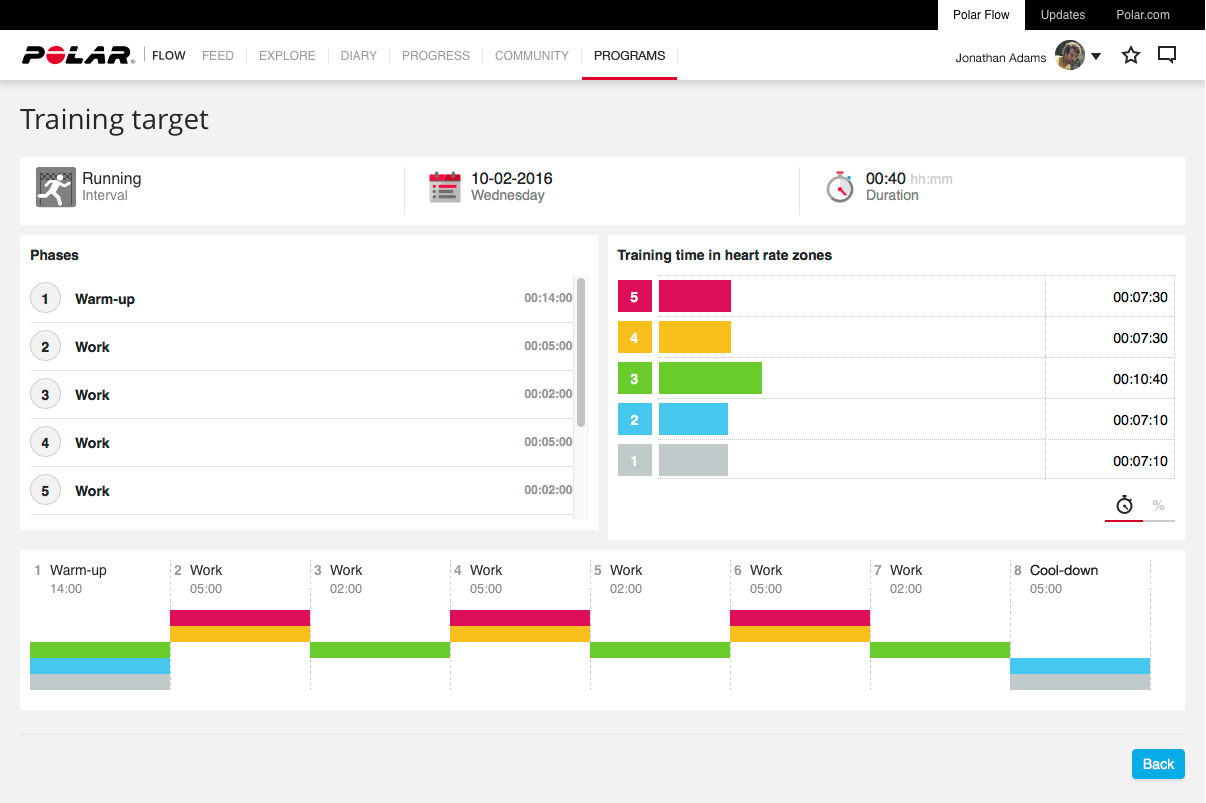Expand the user account dropdown arrow

(1096, 57)
